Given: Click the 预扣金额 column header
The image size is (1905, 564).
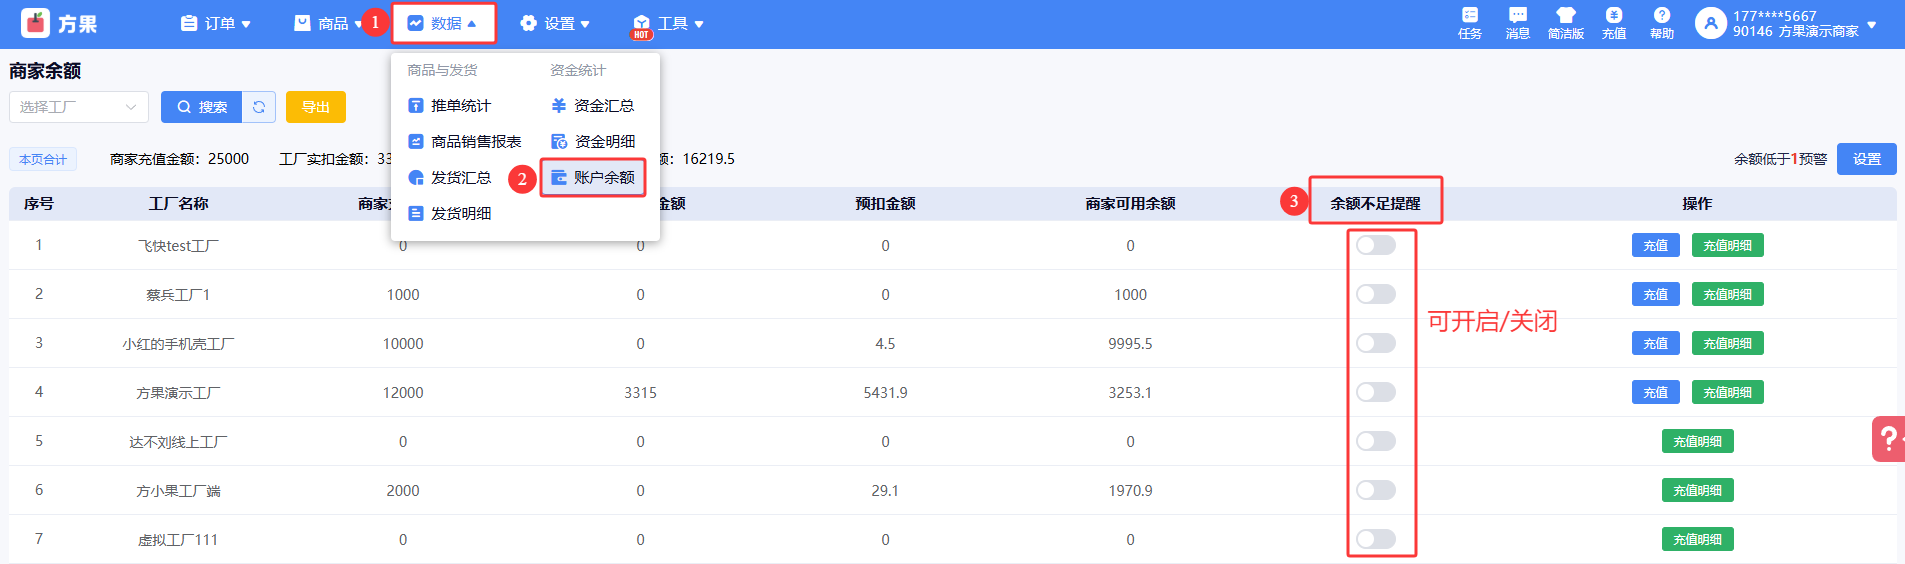Looking at the screenshot, I should [885, 203].
